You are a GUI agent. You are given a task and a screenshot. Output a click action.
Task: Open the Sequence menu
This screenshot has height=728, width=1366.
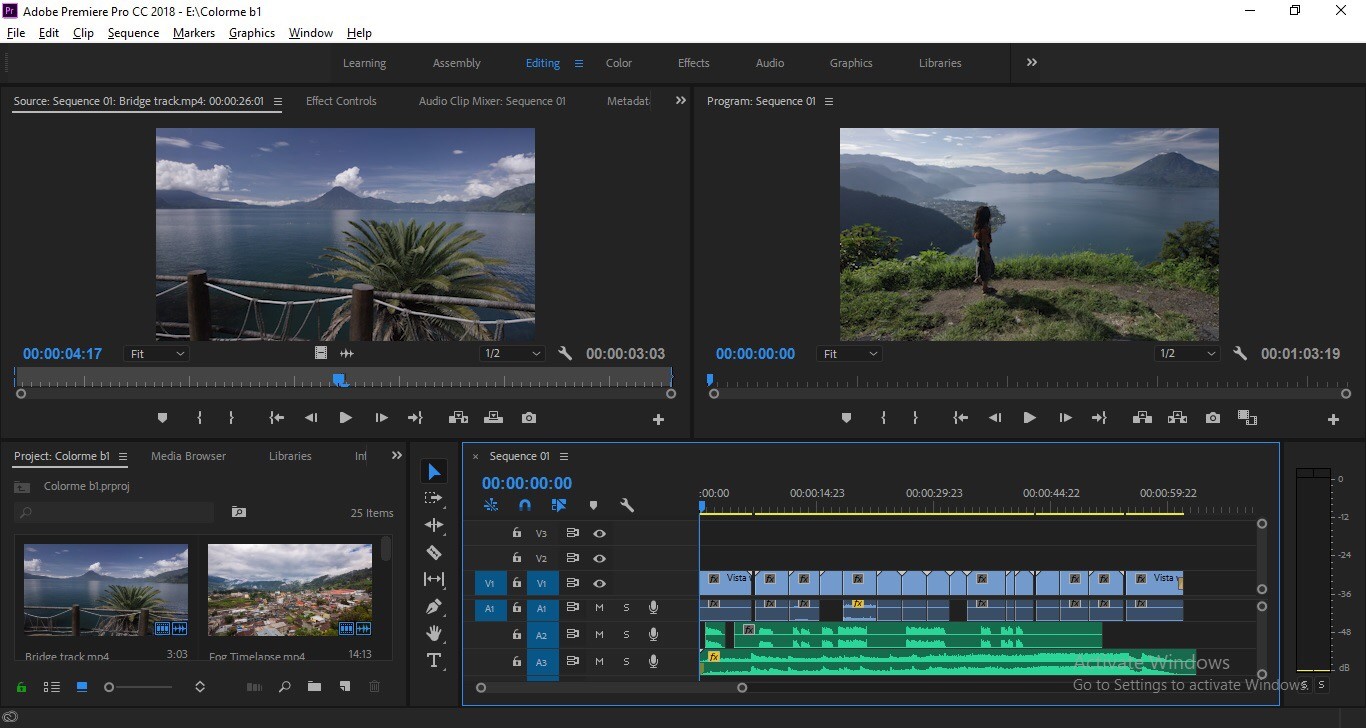pyautogui.click(x=133, y=33)
